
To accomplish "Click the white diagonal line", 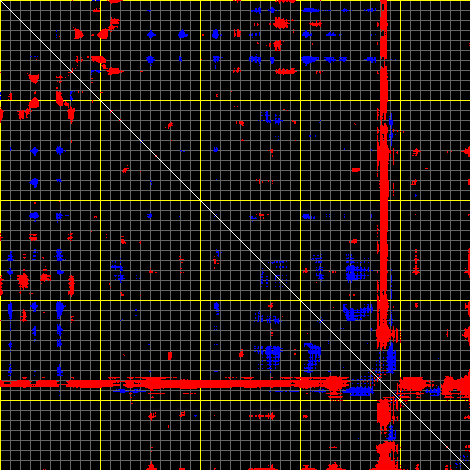I will point(235,235).
